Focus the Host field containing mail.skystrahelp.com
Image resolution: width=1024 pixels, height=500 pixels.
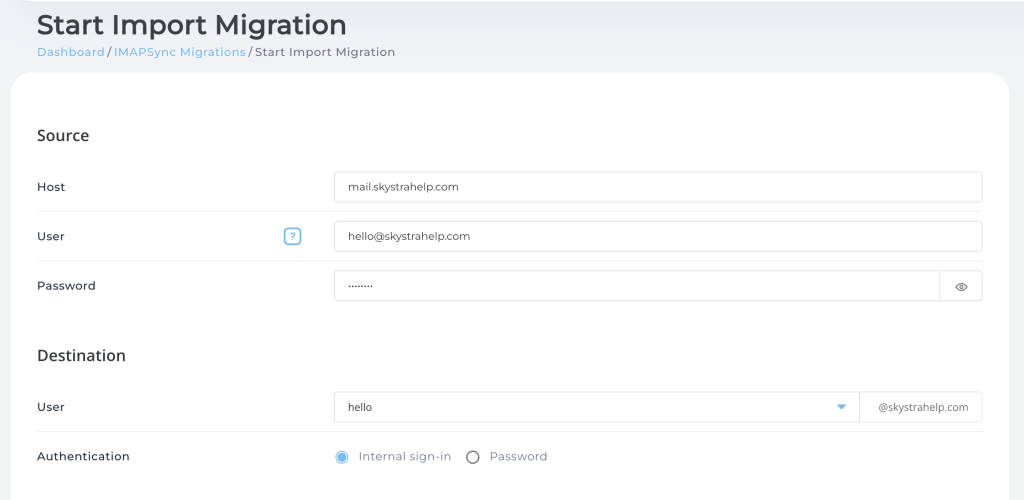[657, 187]
